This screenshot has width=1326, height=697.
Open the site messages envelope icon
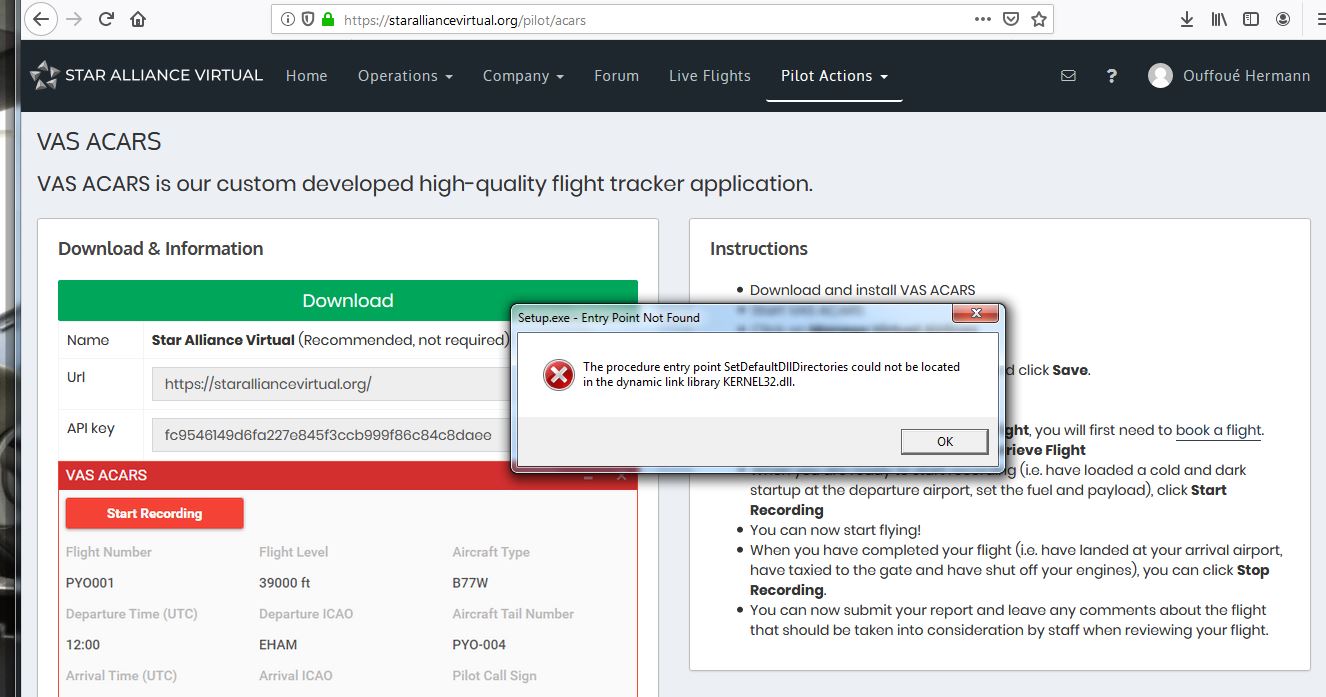click(x=1068, y=75)
